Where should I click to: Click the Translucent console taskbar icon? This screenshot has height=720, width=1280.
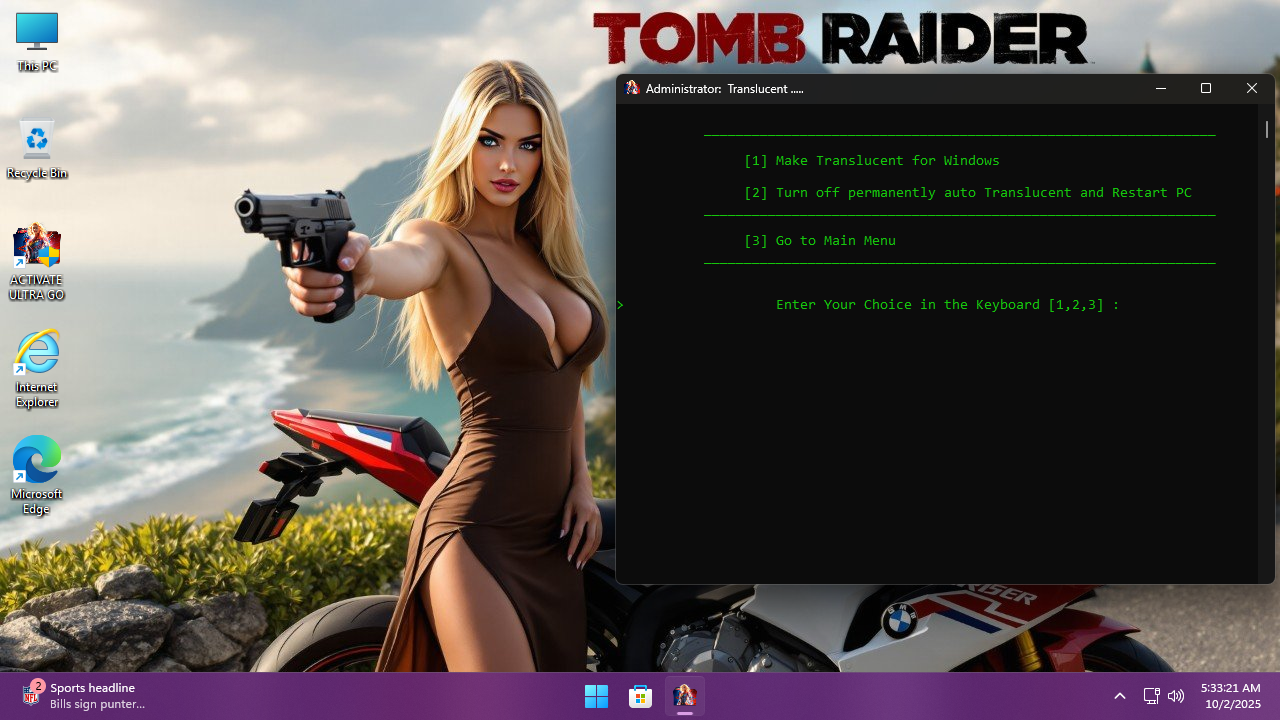click(x=684, y=696)
